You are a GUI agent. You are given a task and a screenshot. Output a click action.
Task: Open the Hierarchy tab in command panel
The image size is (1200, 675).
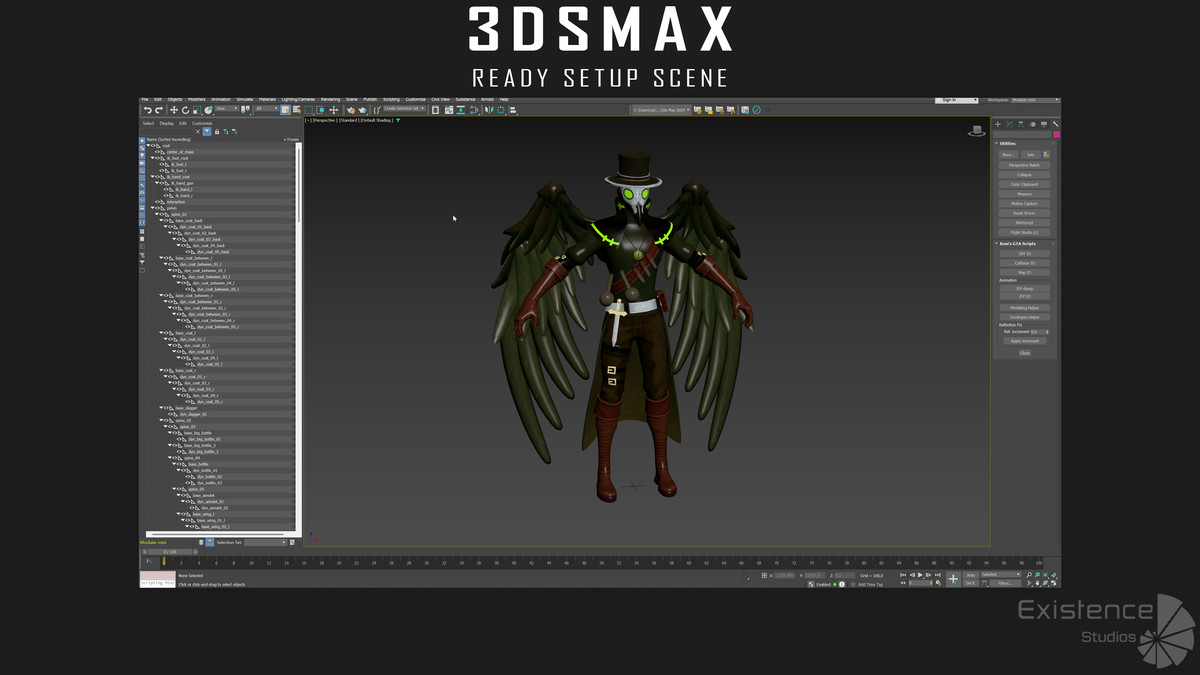[1020, 124]
